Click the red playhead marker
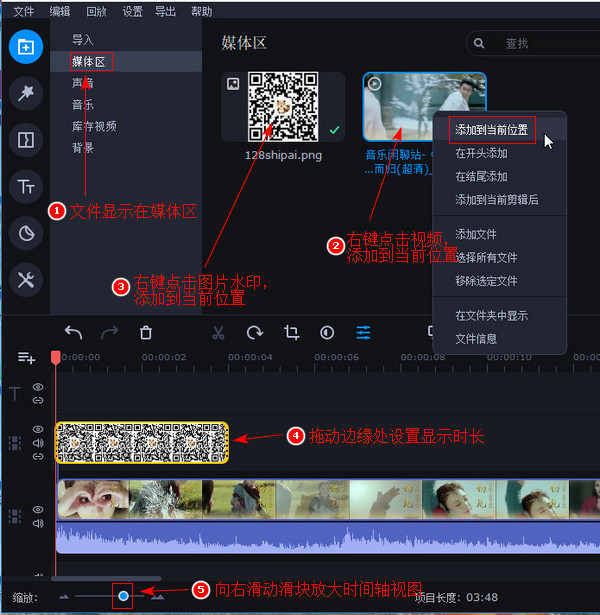This screenshot has height=615, width=600. pos(56,358)
